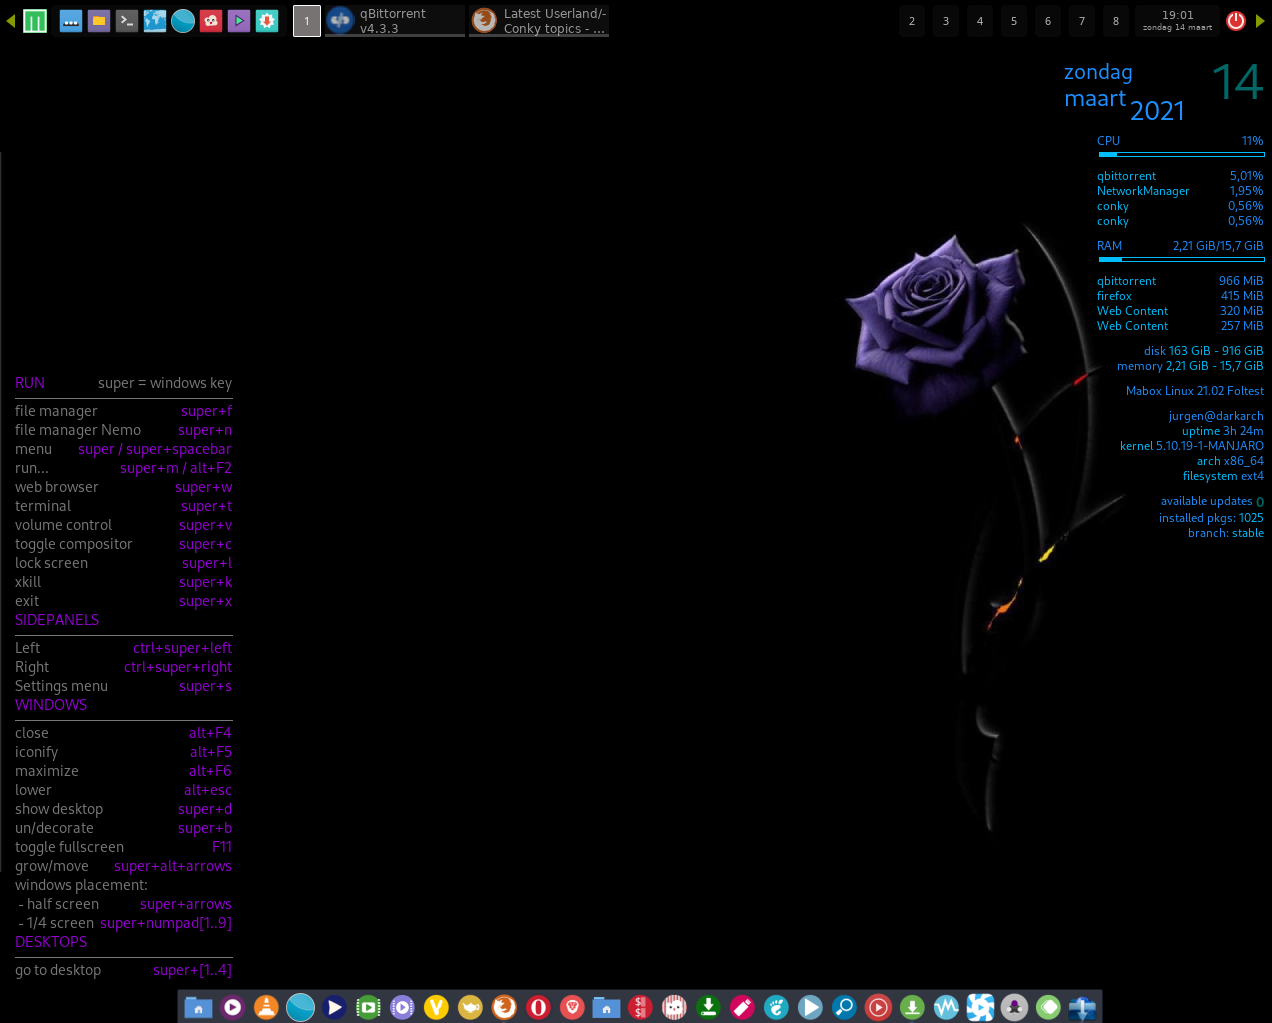Screen dimensions: 1272x1023
Task: Switch to the Latest Userland Firefox window
Action: click(539, 21)
